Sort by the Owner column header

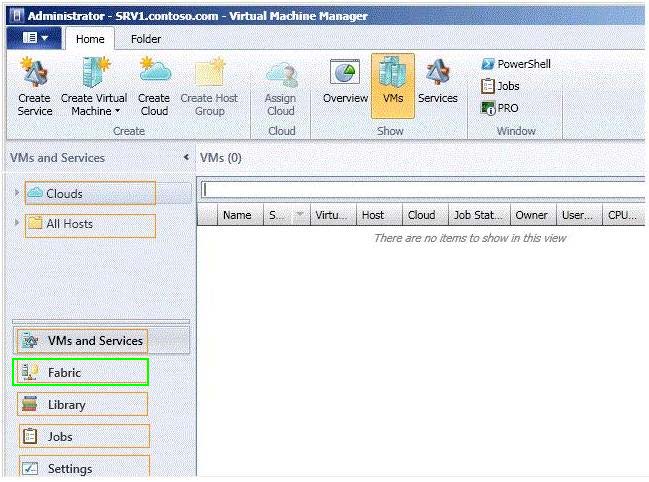tap(534, 215)
